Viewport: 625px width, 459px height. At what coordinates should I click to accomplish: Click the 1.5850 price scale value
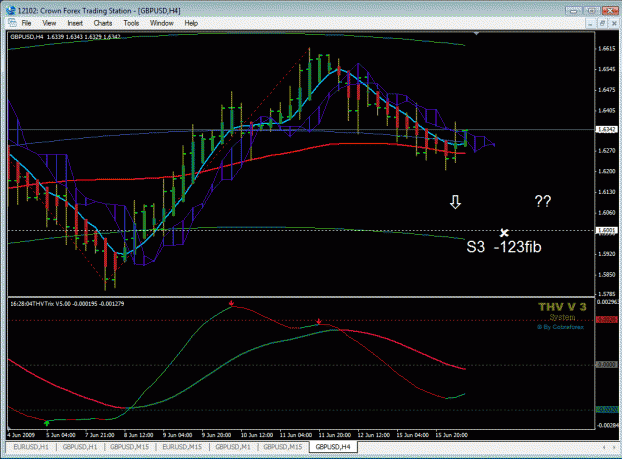click(606, 275)
